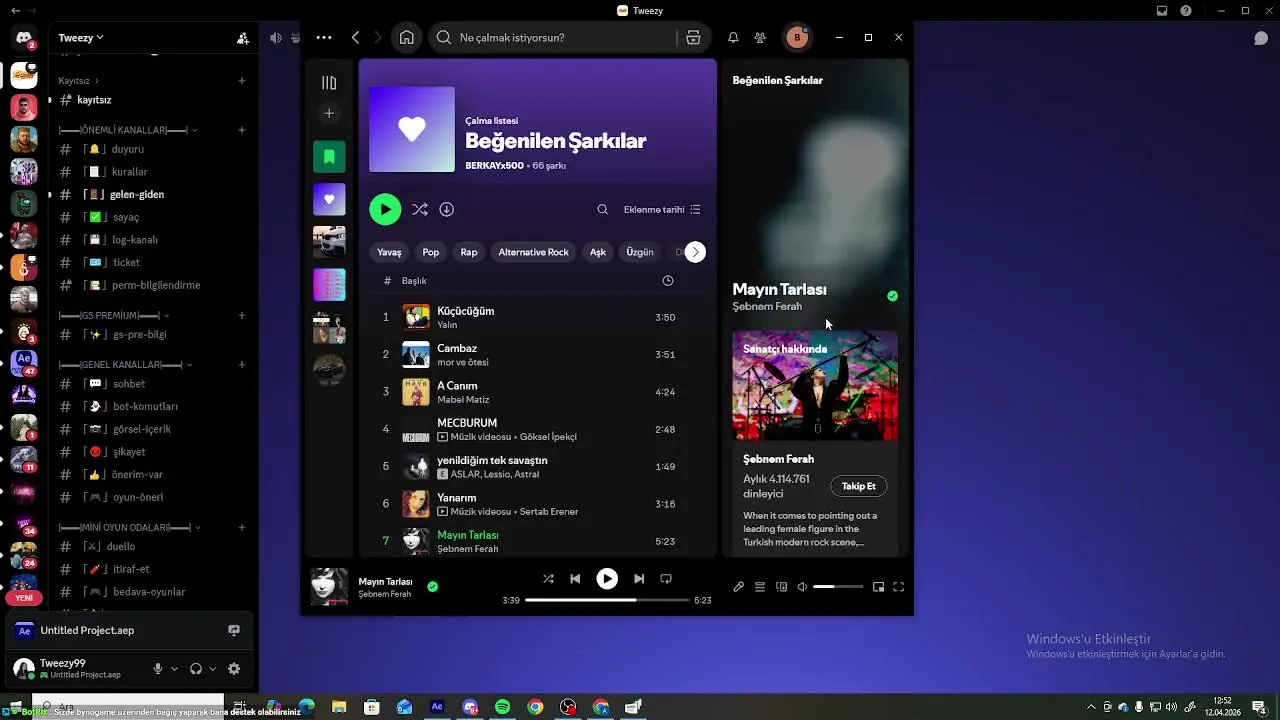The height and width of the screenshot is (720, 1280).
Task: Open the Spotify profile avatar
Action: (797, 38)
